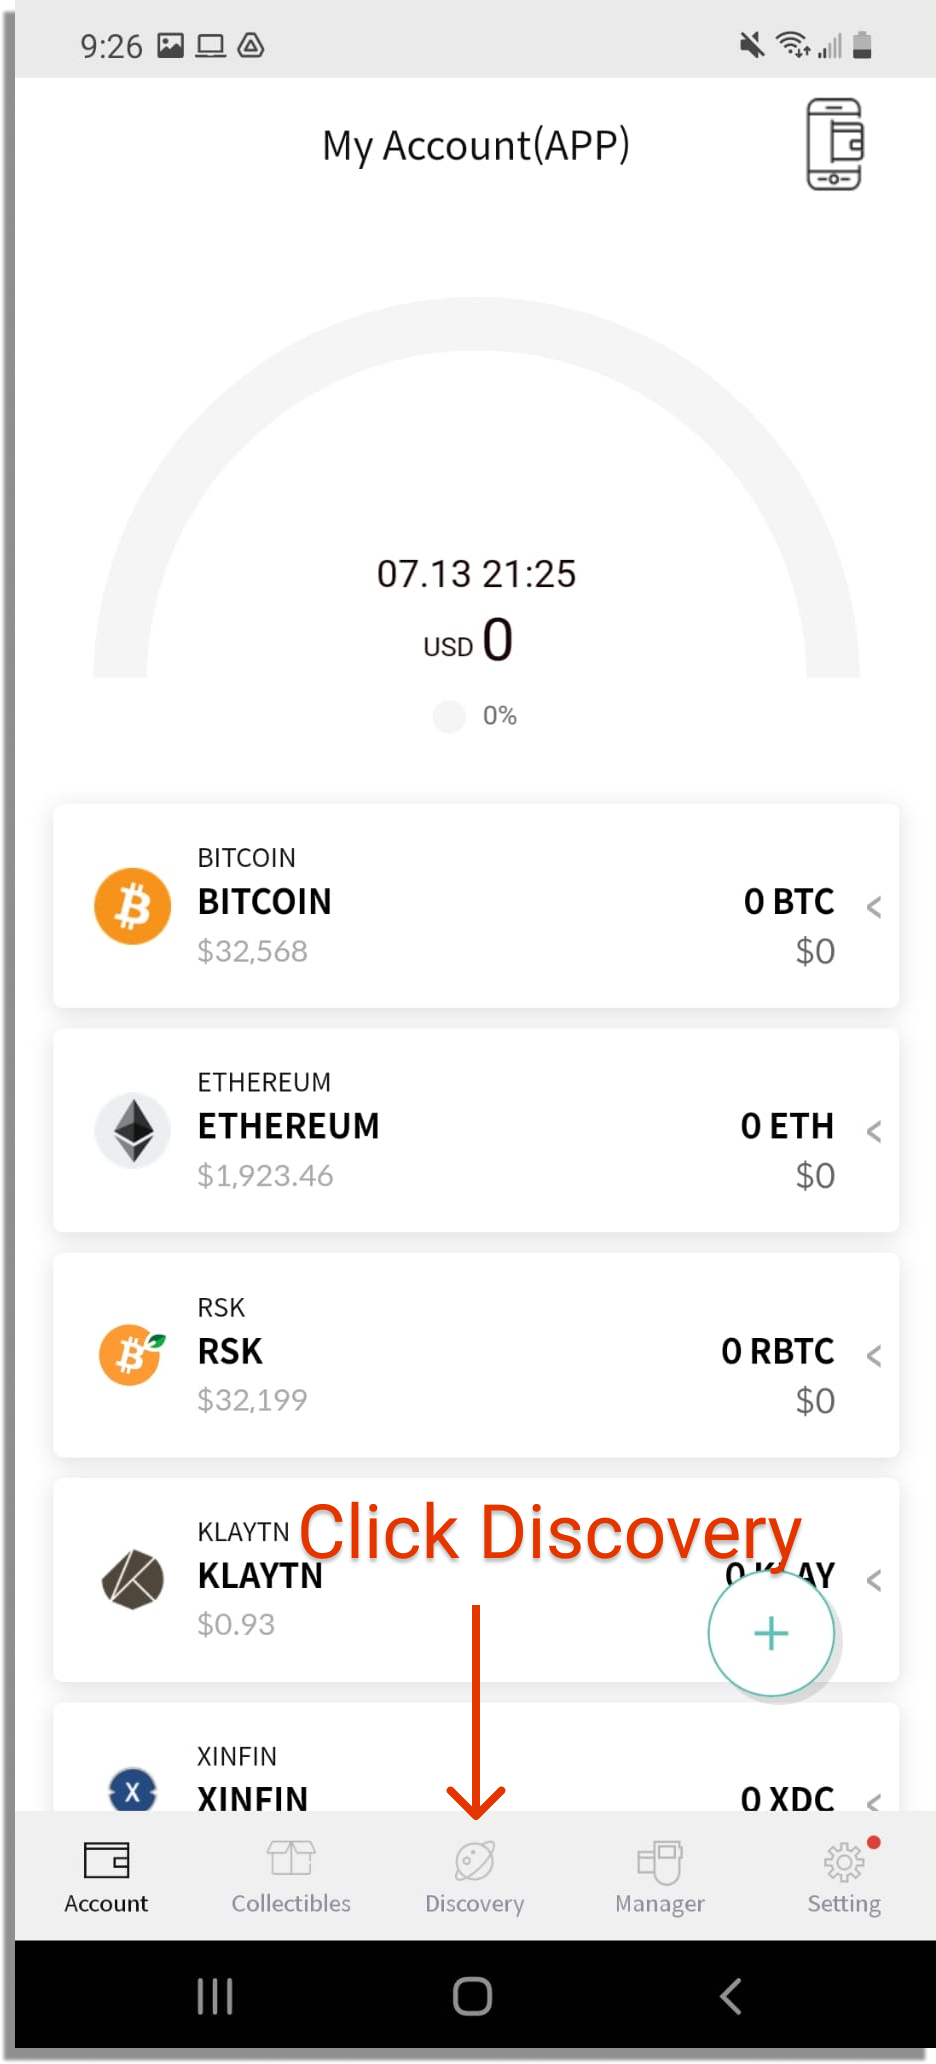936x2064 pixels.
Task: Expand the Bitcoin row chevron
Action: coord(874,907)
